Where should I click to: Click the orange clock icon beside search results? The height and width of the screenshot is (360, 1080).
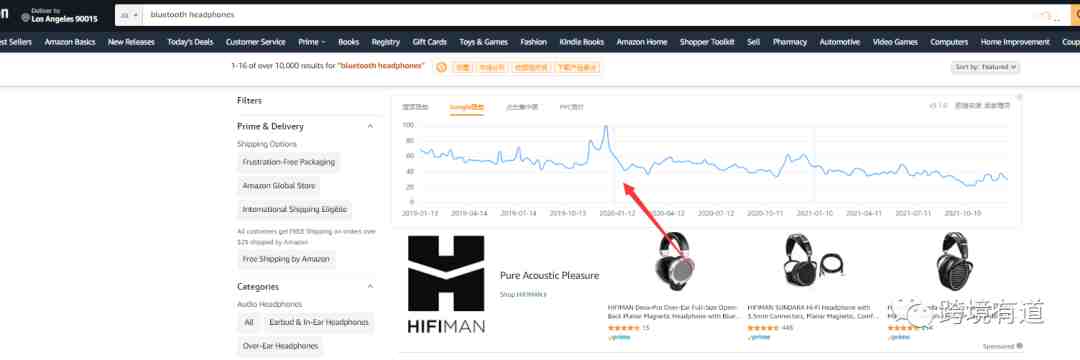[441, 67]
